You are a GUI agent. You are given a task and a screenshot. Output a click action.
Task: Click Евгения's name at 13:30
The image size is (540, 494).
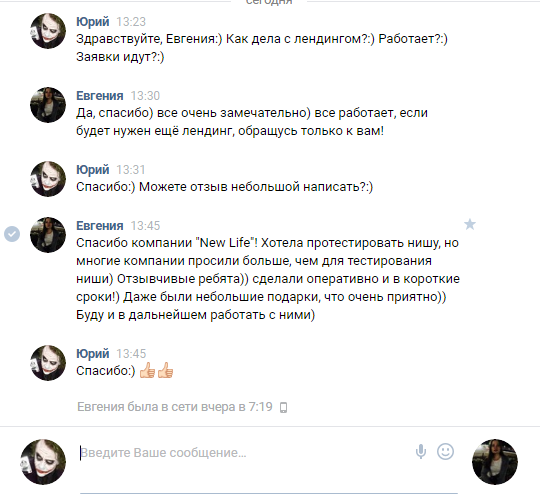tap(100, 96)
